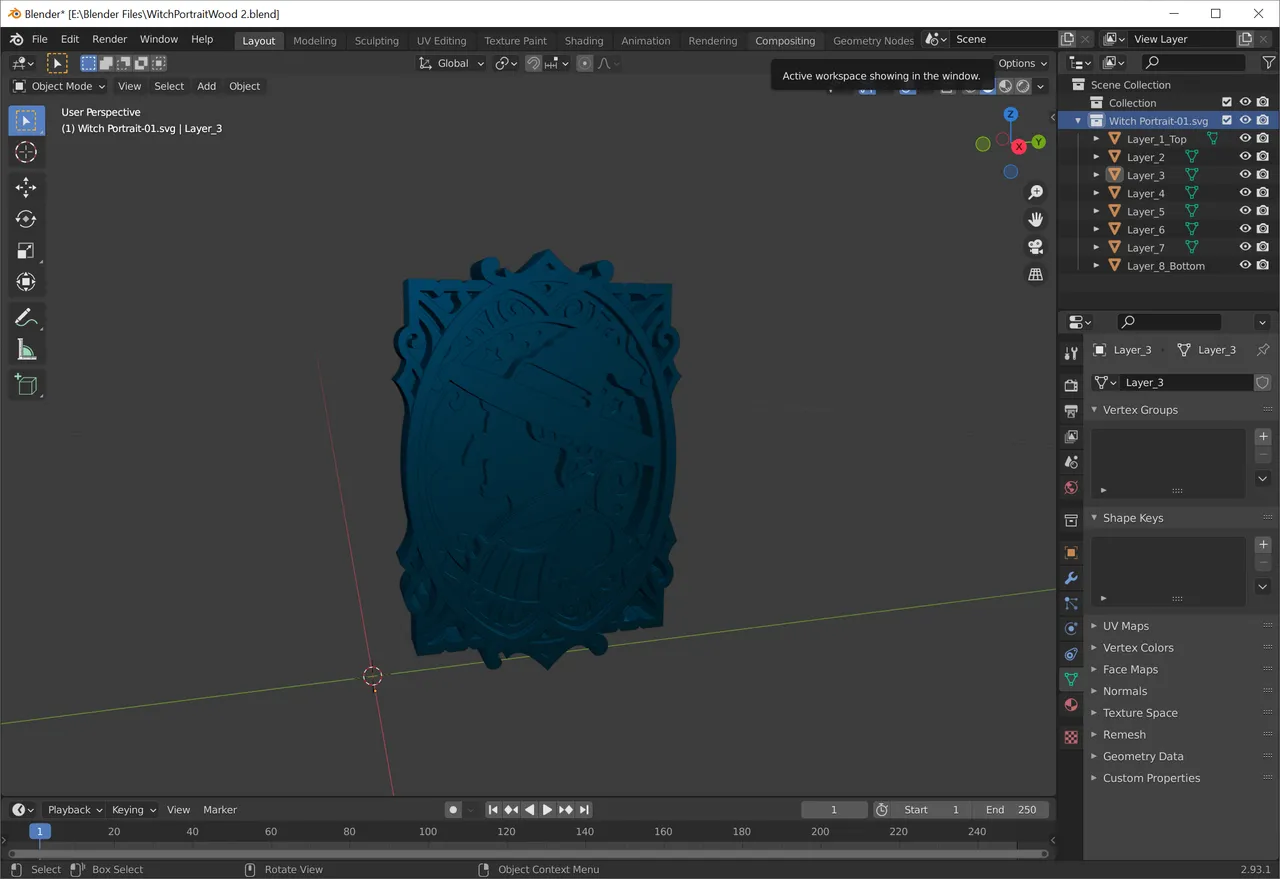Add a new vertex group with plus button
Viewport: 1280px width, 879px height.
[x=1263, y=437]
